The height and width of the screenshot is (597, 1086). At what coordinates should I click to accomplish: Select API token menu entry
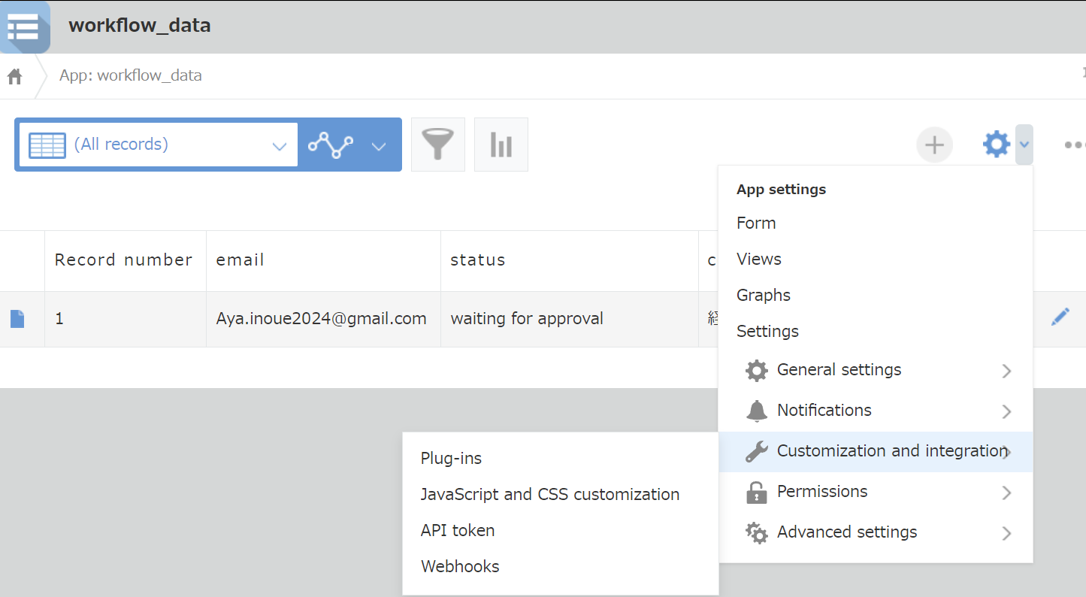pos(457,530)
